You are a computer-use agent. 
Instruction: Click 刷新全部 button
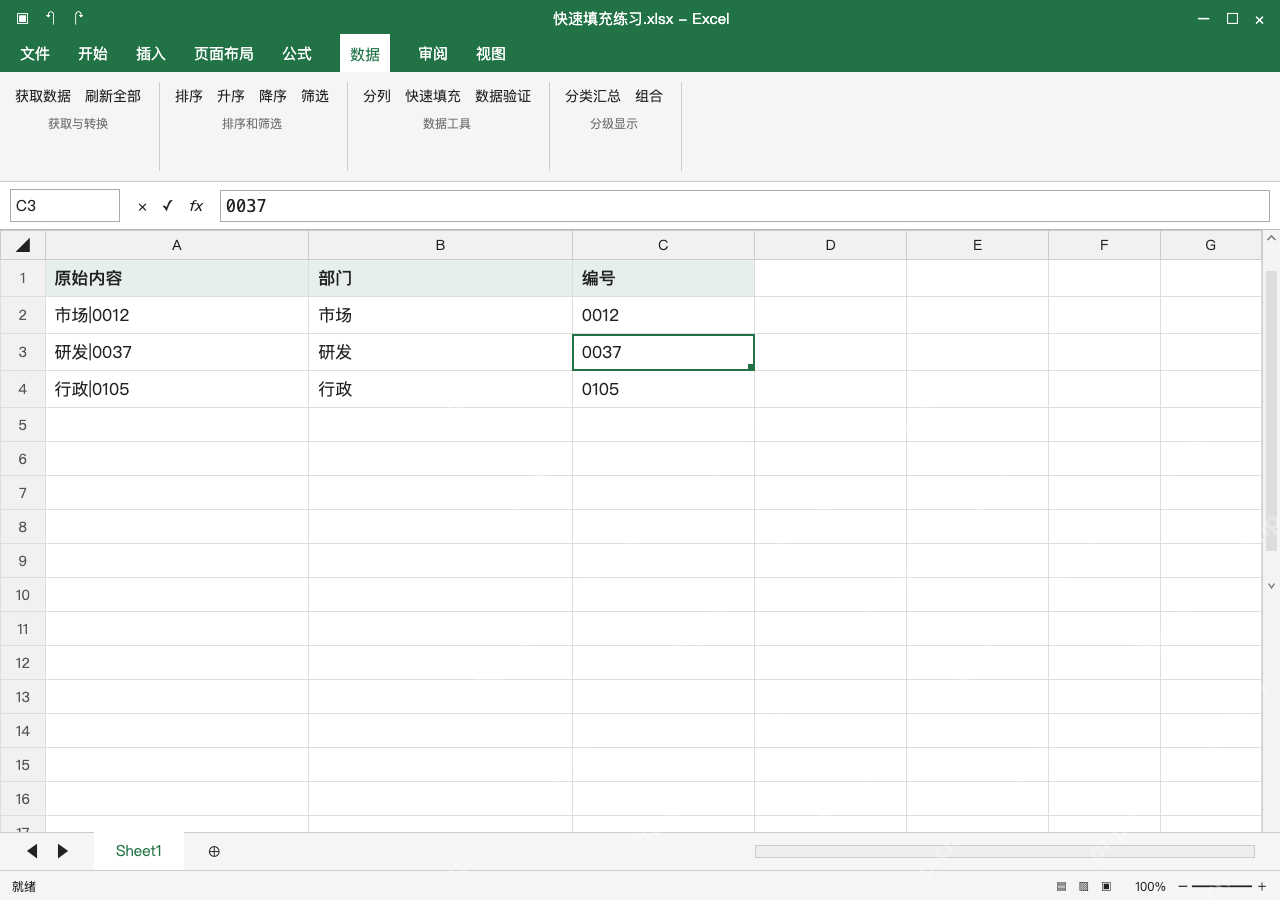pos(113,96)
